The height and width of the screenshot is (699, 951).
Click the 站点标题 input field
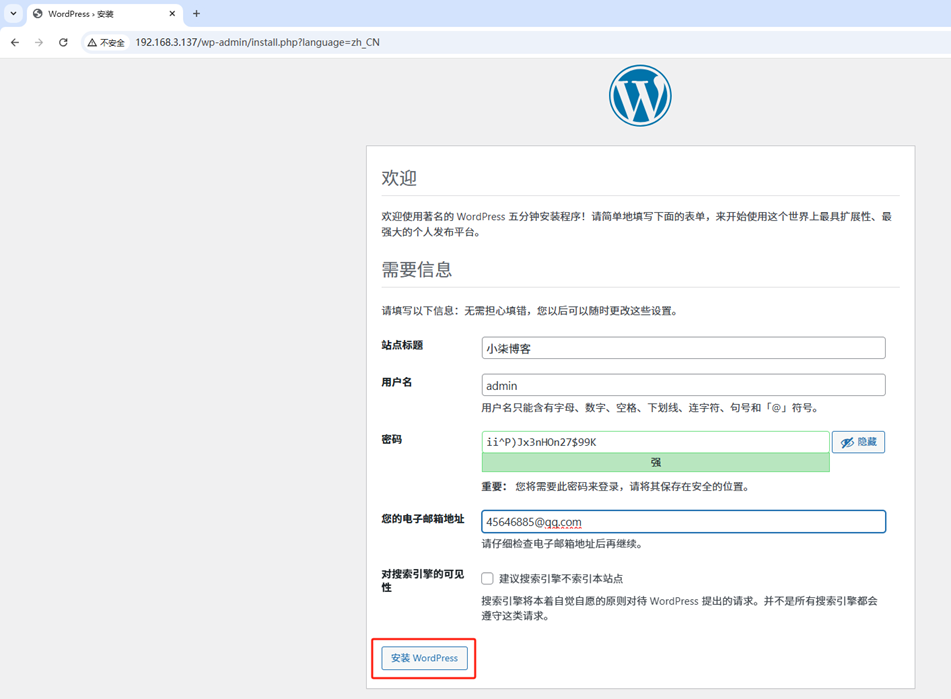click(684, 348)
